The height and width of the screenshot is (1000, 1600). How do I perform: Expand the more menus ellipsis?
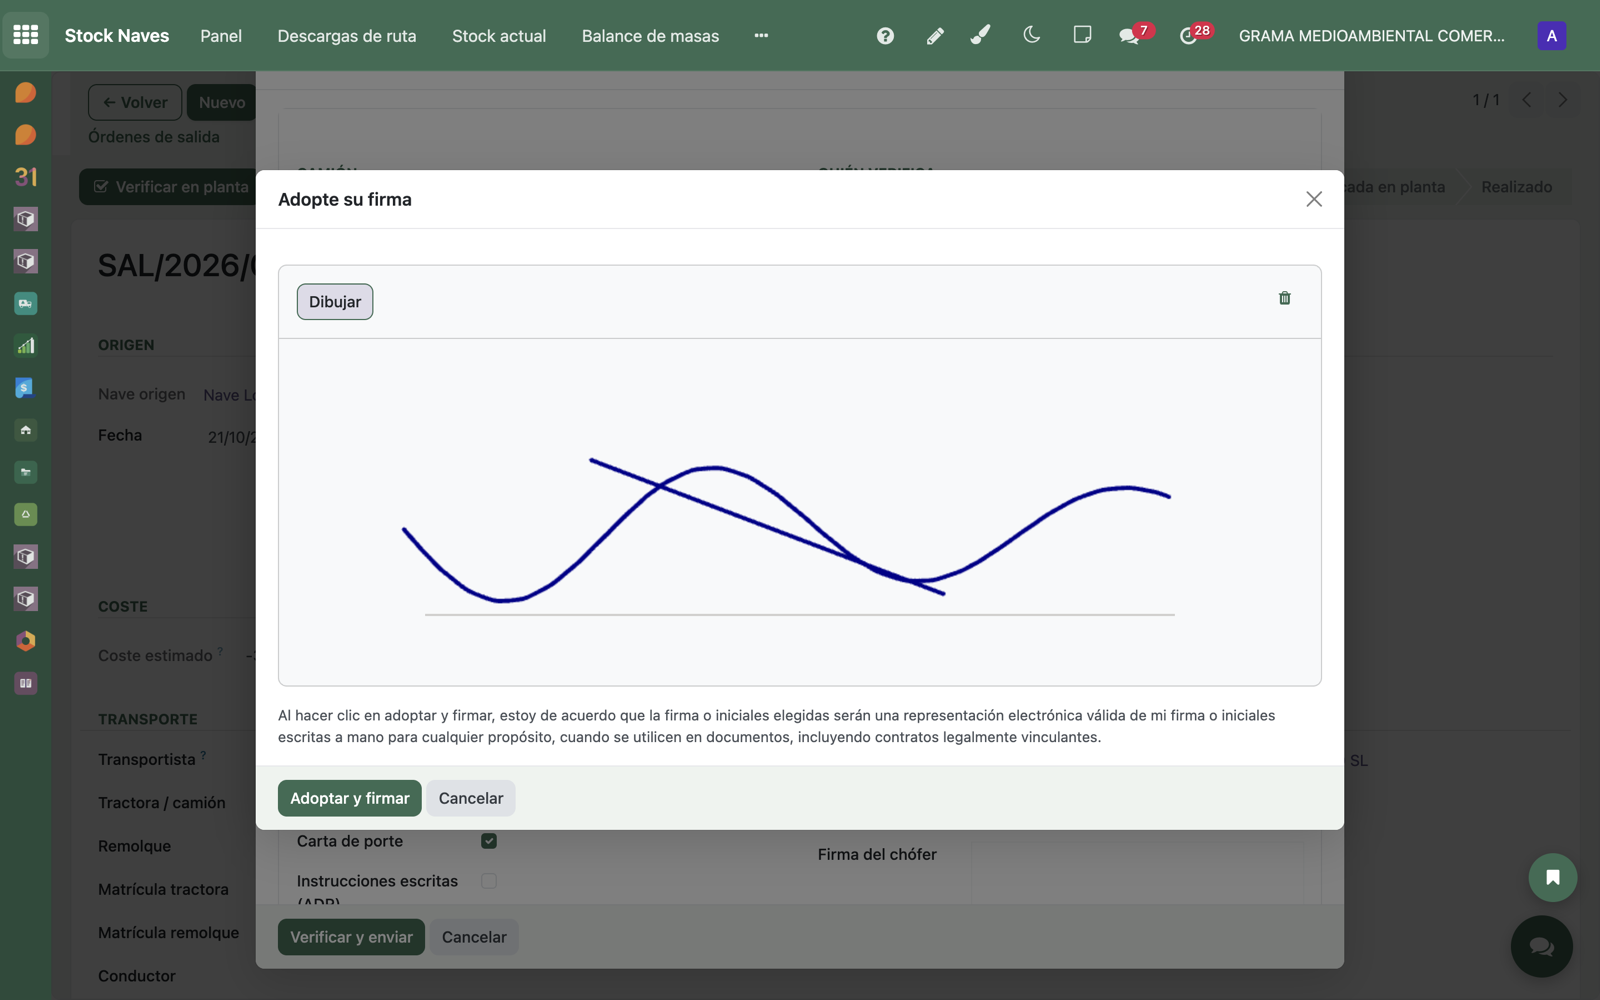point(761,36)
